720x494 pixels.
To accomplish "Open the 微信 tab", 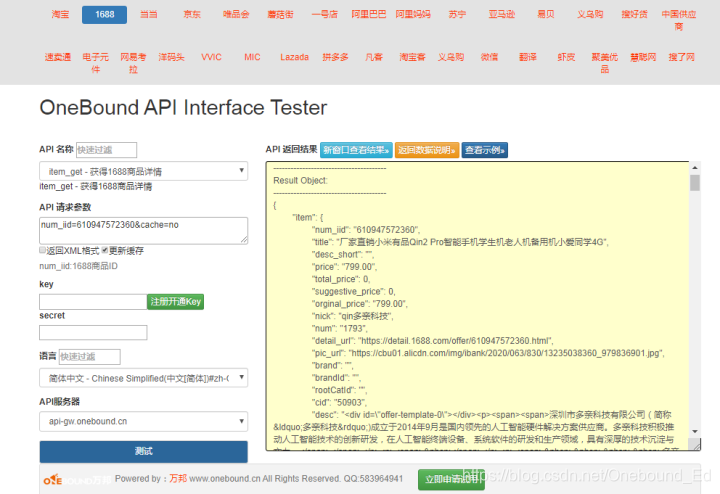I will 489,57.
